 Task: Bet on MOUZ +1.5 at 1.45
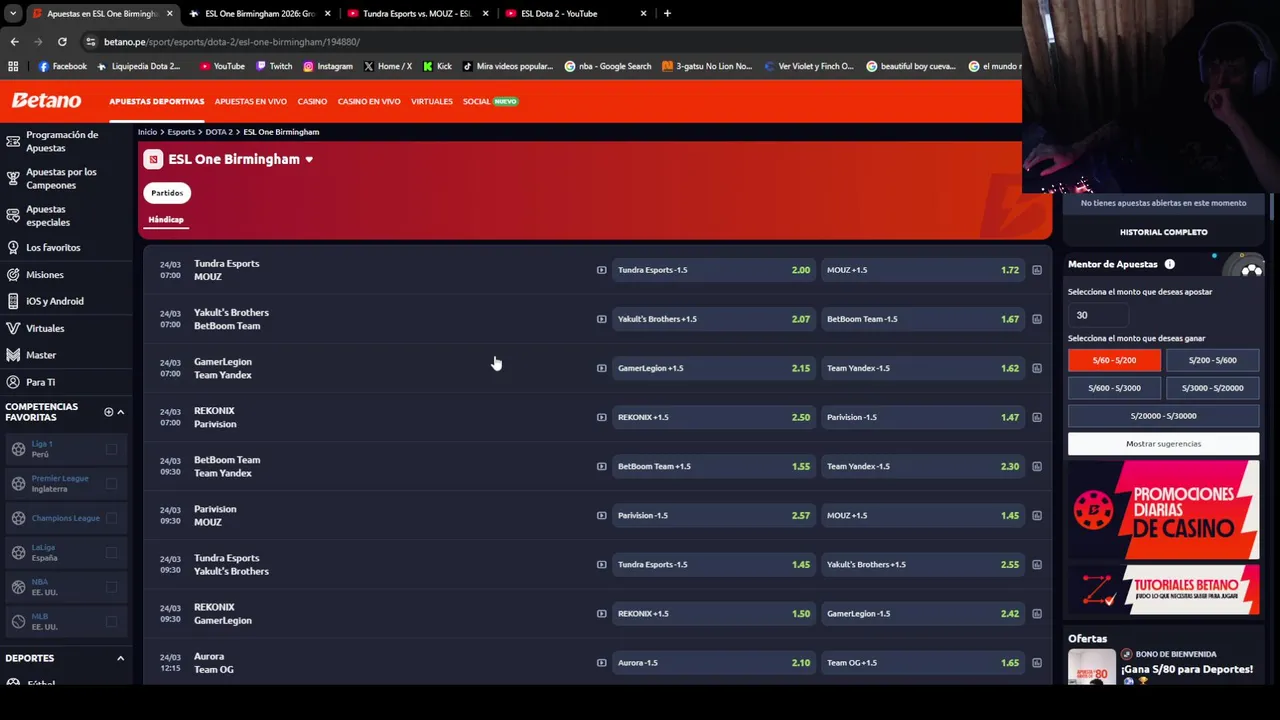point(922,515)
